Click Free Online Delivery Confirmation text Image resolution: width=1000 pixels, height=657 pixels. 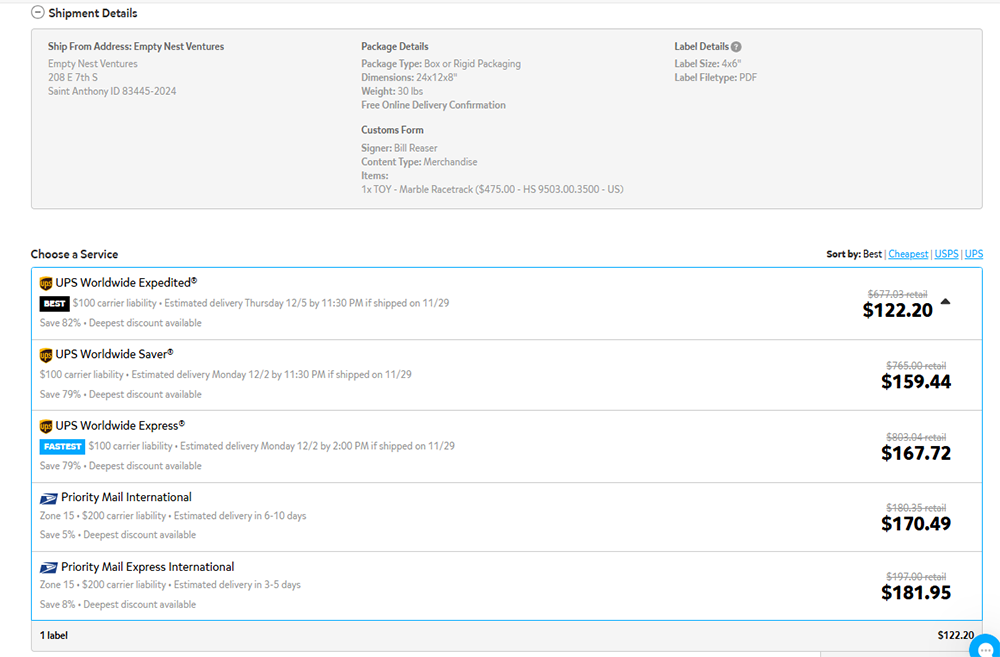(x=434, y=105)
